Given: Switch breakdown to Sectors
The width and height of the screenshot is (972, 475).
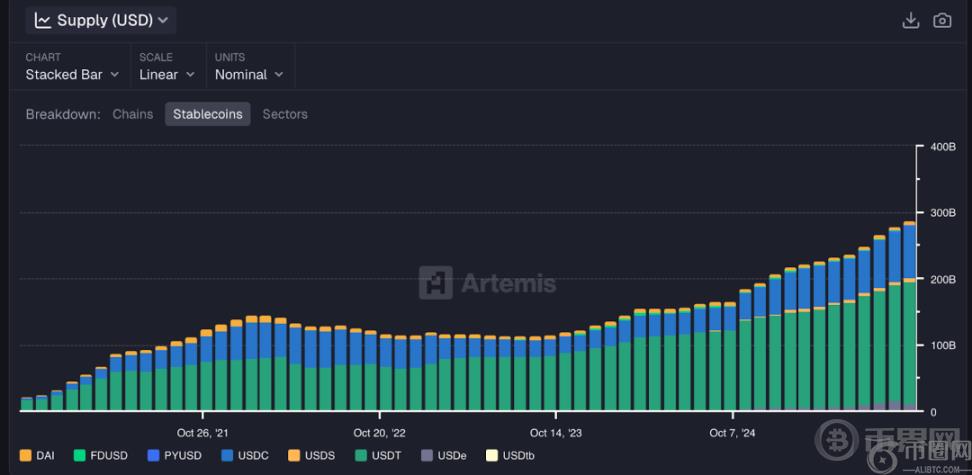Looking at the screenshot, I should pos(285,114).
